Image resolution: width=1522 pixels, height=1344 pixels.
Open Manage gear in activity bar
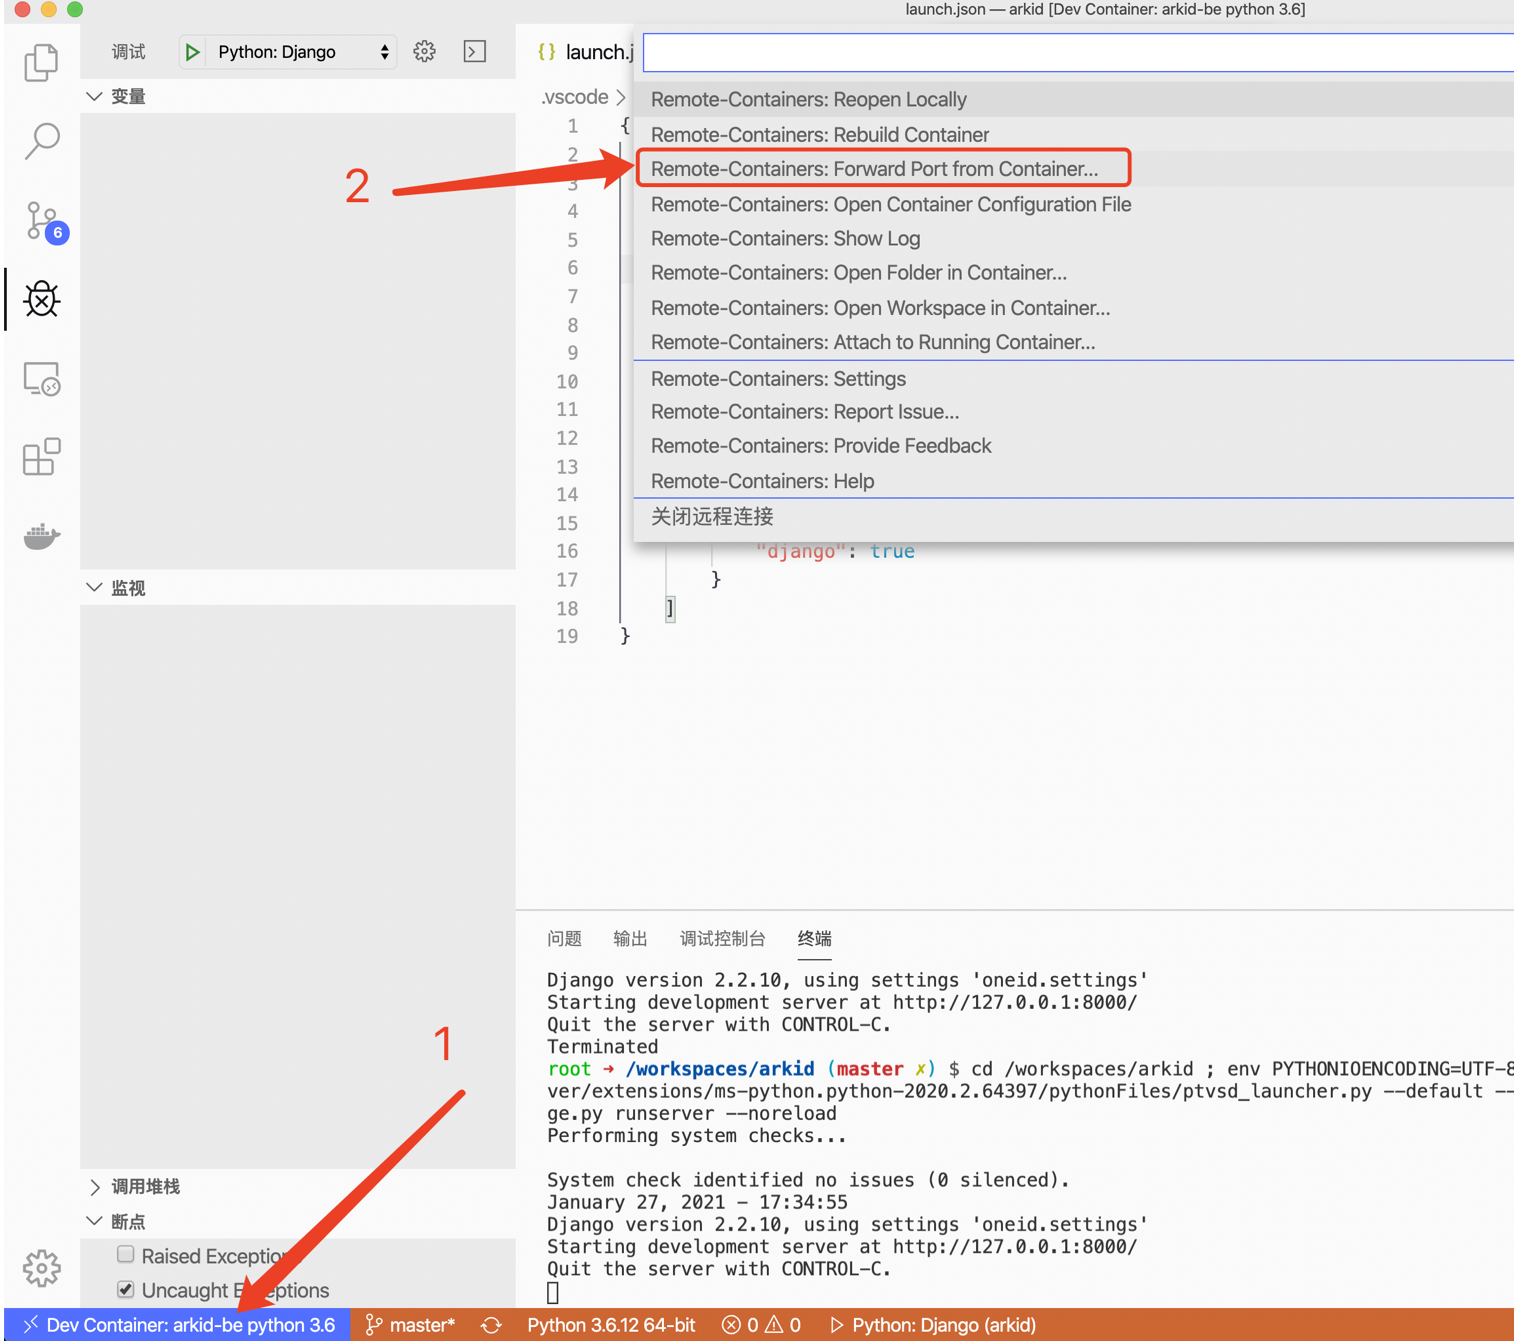pyautogui.click(x=41, y=1268)
